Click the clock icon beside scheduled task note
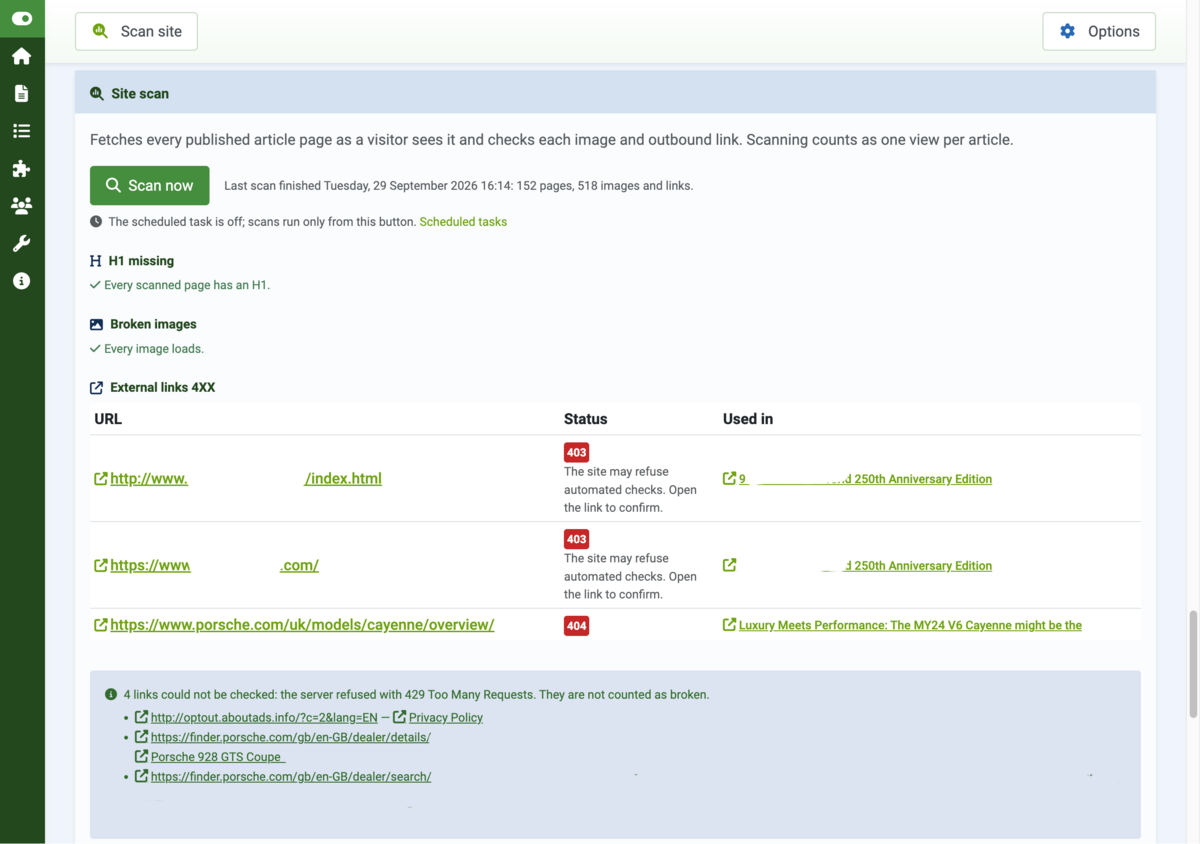 (x=96, y=222)
